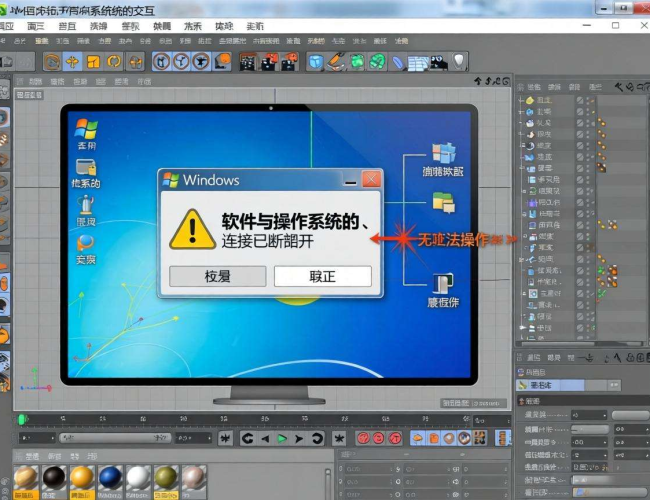Collapse the tree node at the 知电 row
Viewport: 650px width, 500px height.
click(521, 260)
